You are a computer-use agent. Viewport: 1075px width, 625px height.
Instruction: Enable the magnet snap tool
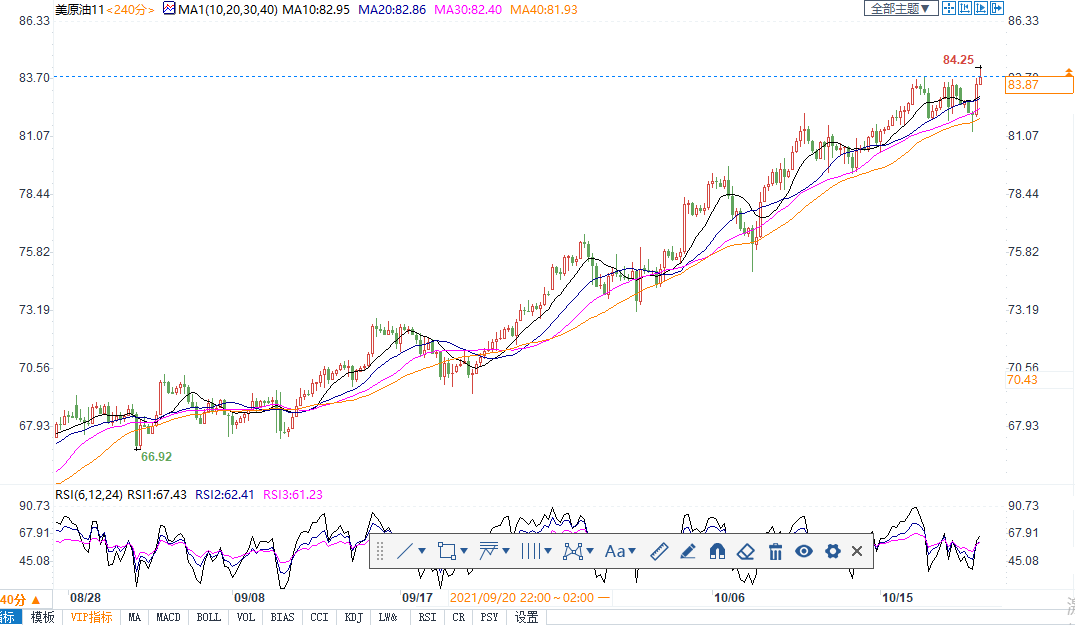pyautogui.click(x=716, y=551)
